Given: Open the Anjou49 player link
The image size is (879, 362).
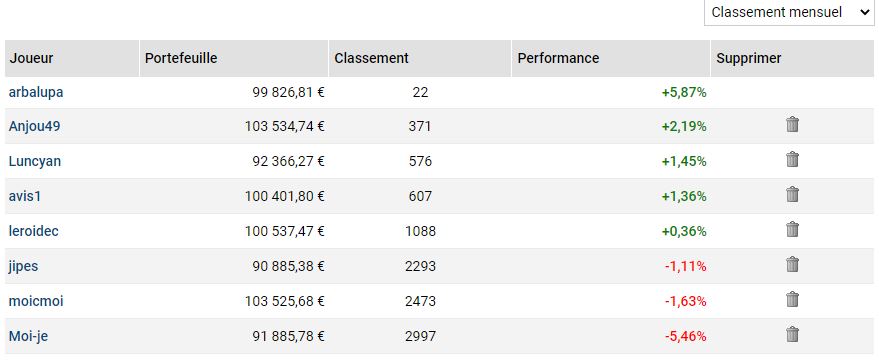Looking at the screenshot, I should pyautogui.click(x=34, y=127).
